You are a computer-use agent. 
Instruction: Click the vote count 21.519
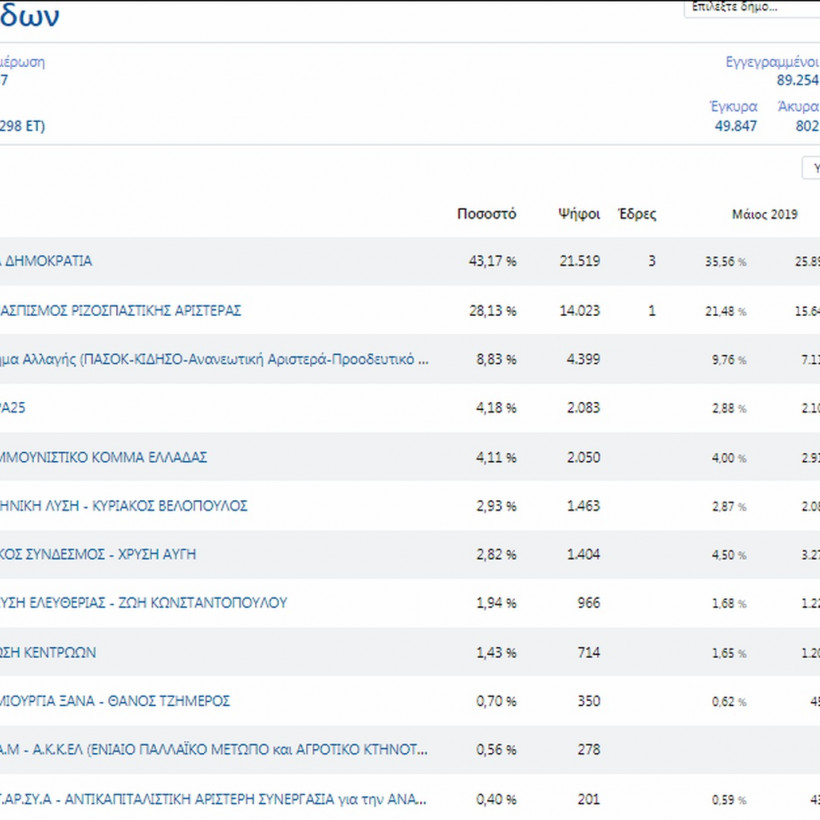pos(579,261)
